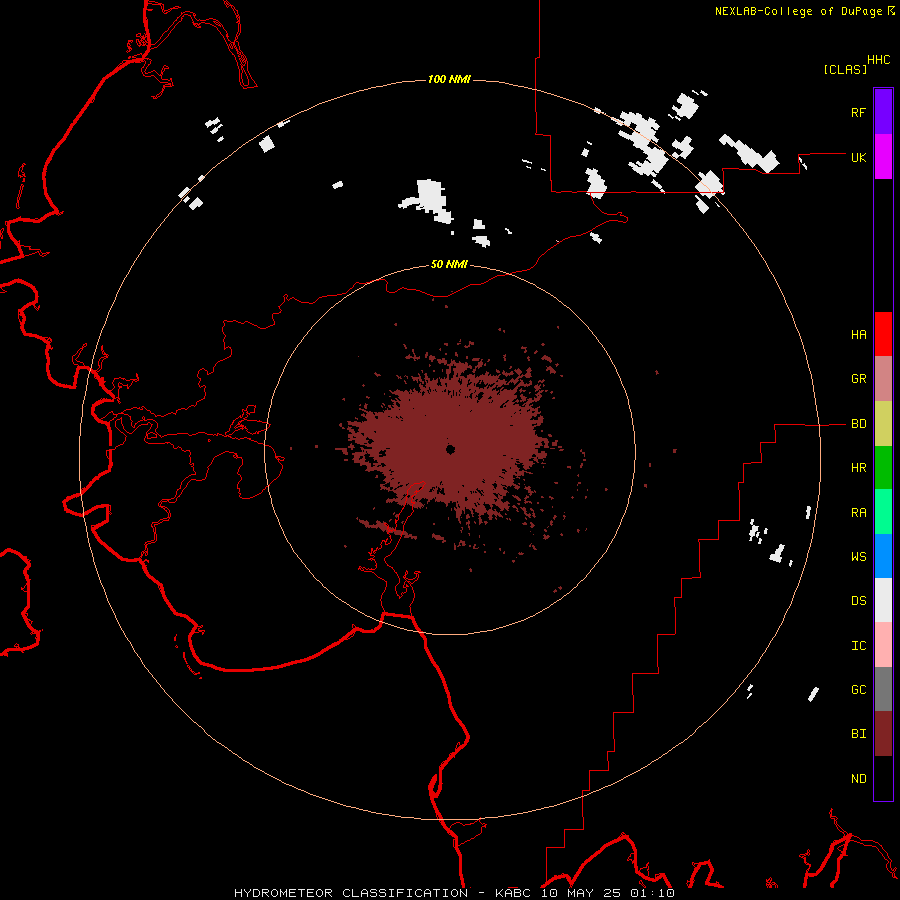This screenshot has height=900, width=900.
Task: Click the black radar site center dot
Action: pos(451,449)
